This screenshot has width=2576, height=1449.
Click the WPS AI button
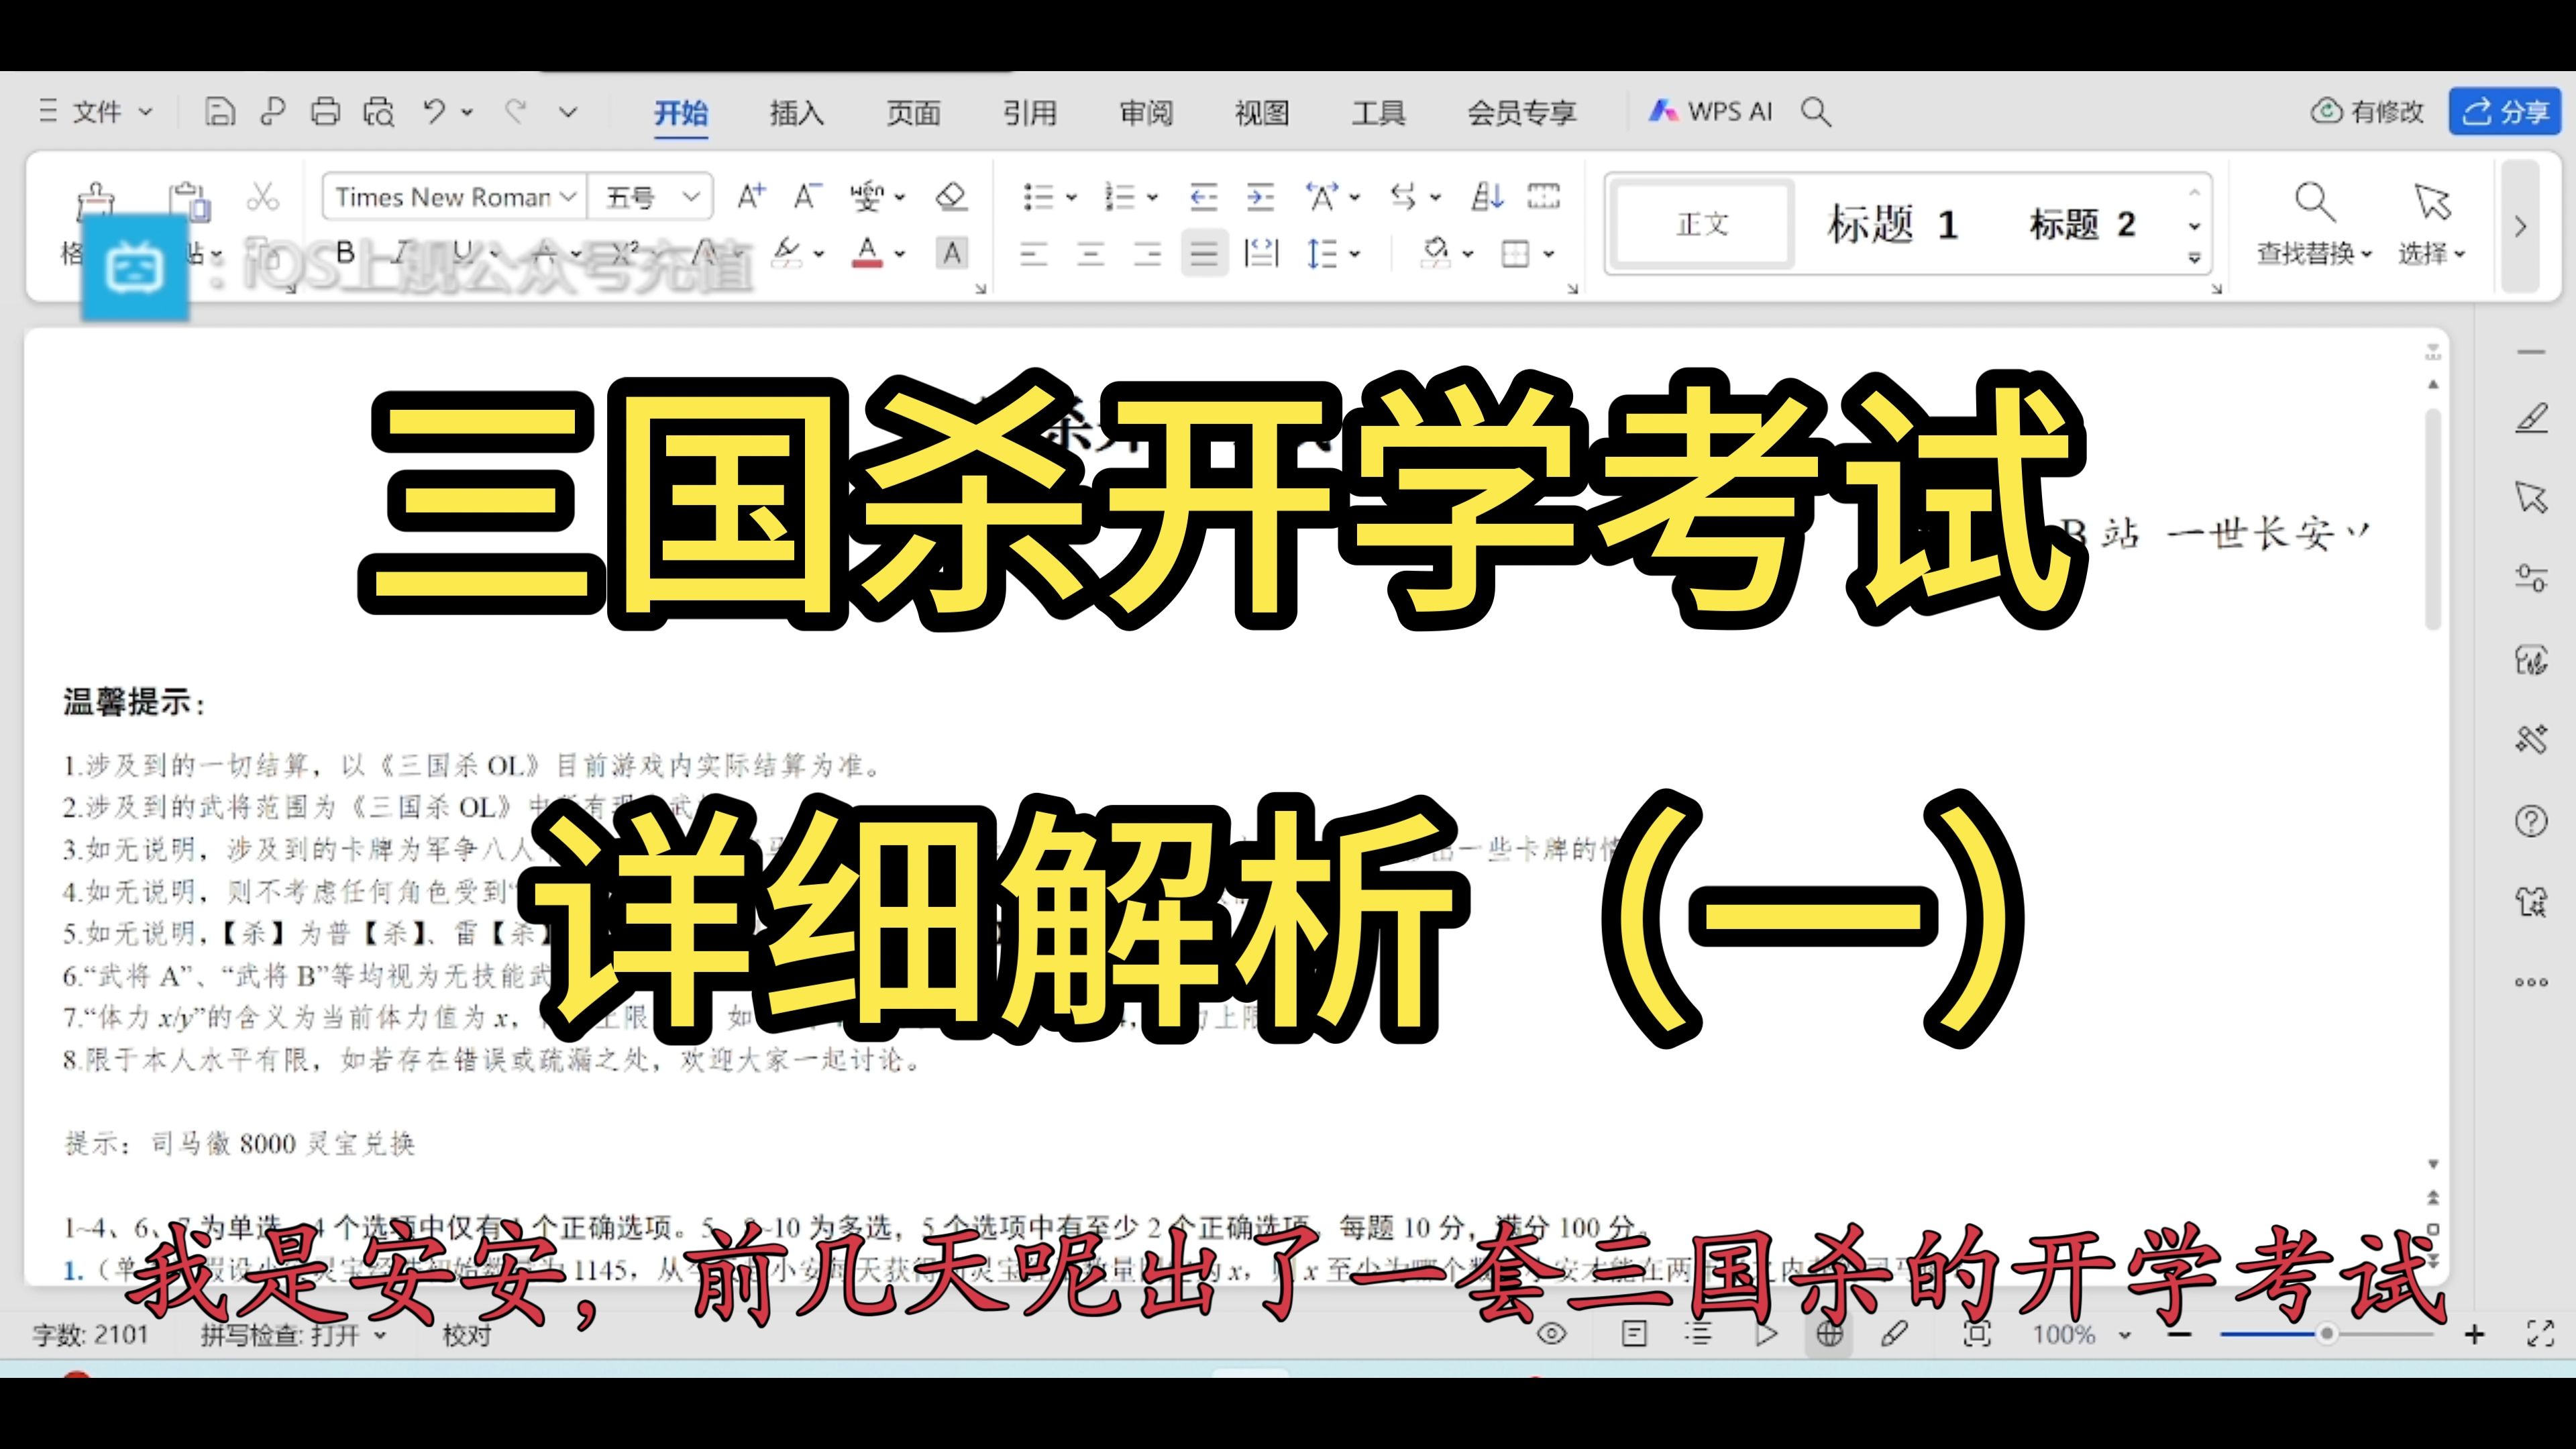[x=1711, y=111]
